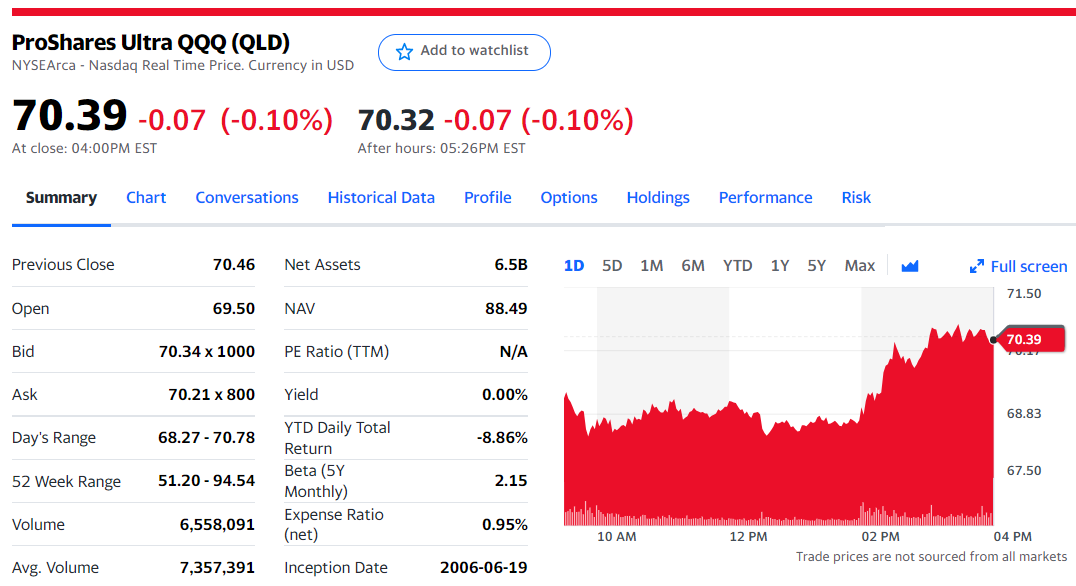Open the Profile tab
The width and height of the screenshot is (1076, 586).
(488, 198)
